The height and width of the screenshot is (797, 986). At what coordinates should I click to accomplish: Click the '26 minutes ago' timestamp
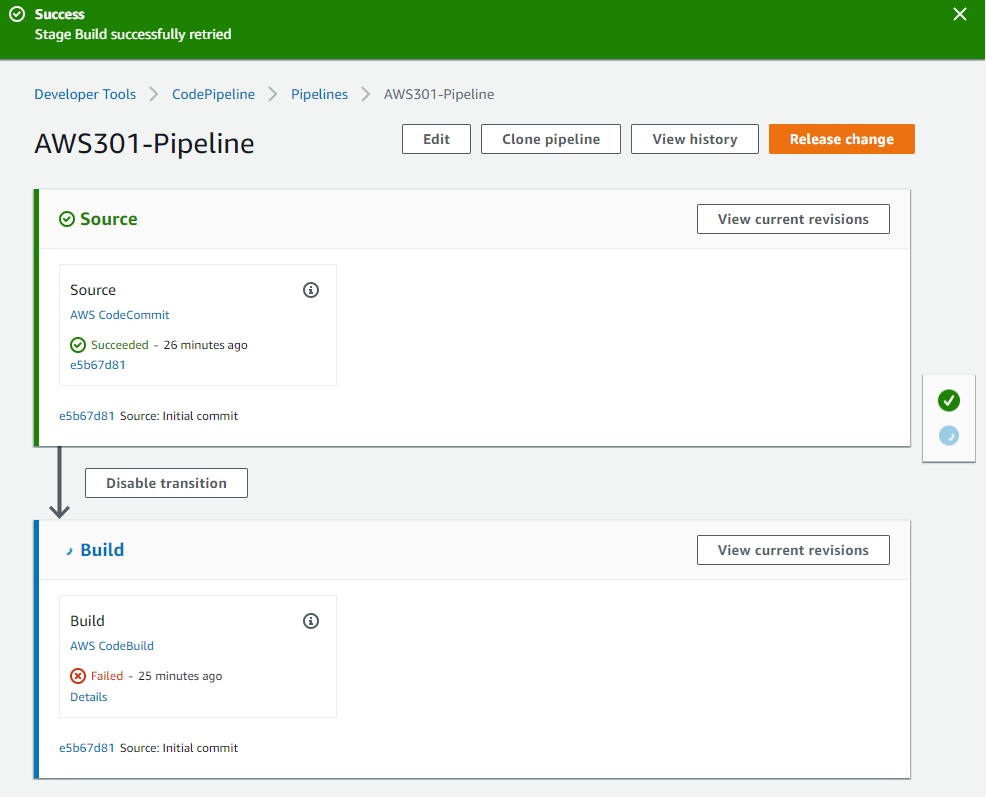[x=206, y=345]
